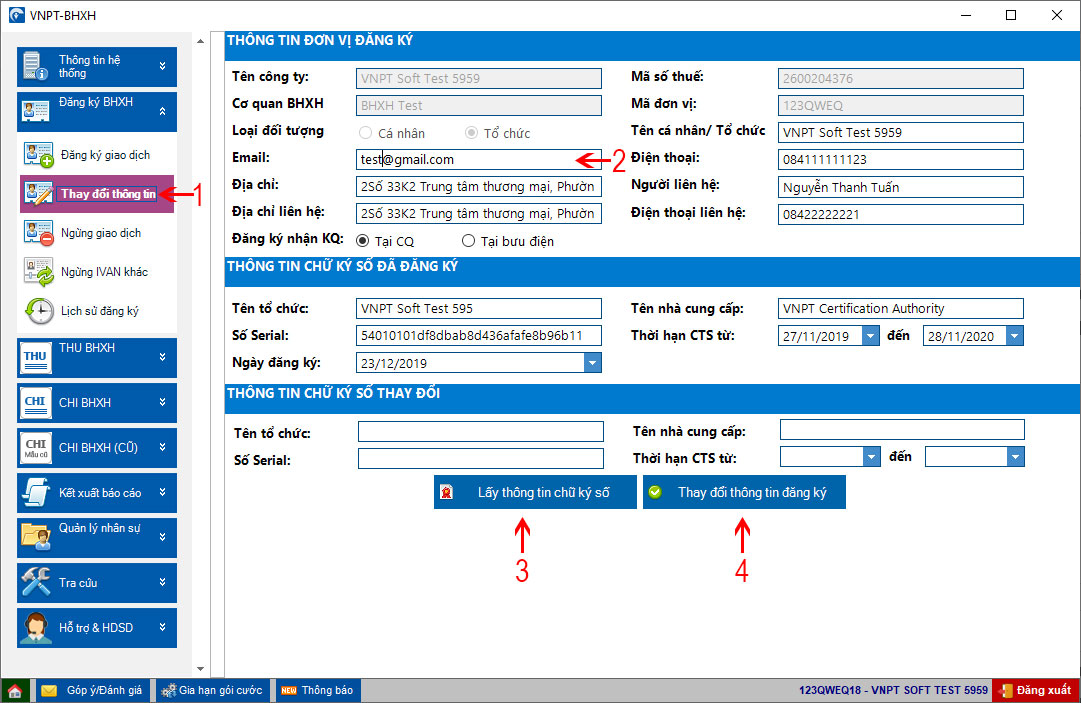Click the Thông tin hệ thống server icon
This screenshot has height=703, width=1081.
34,66
